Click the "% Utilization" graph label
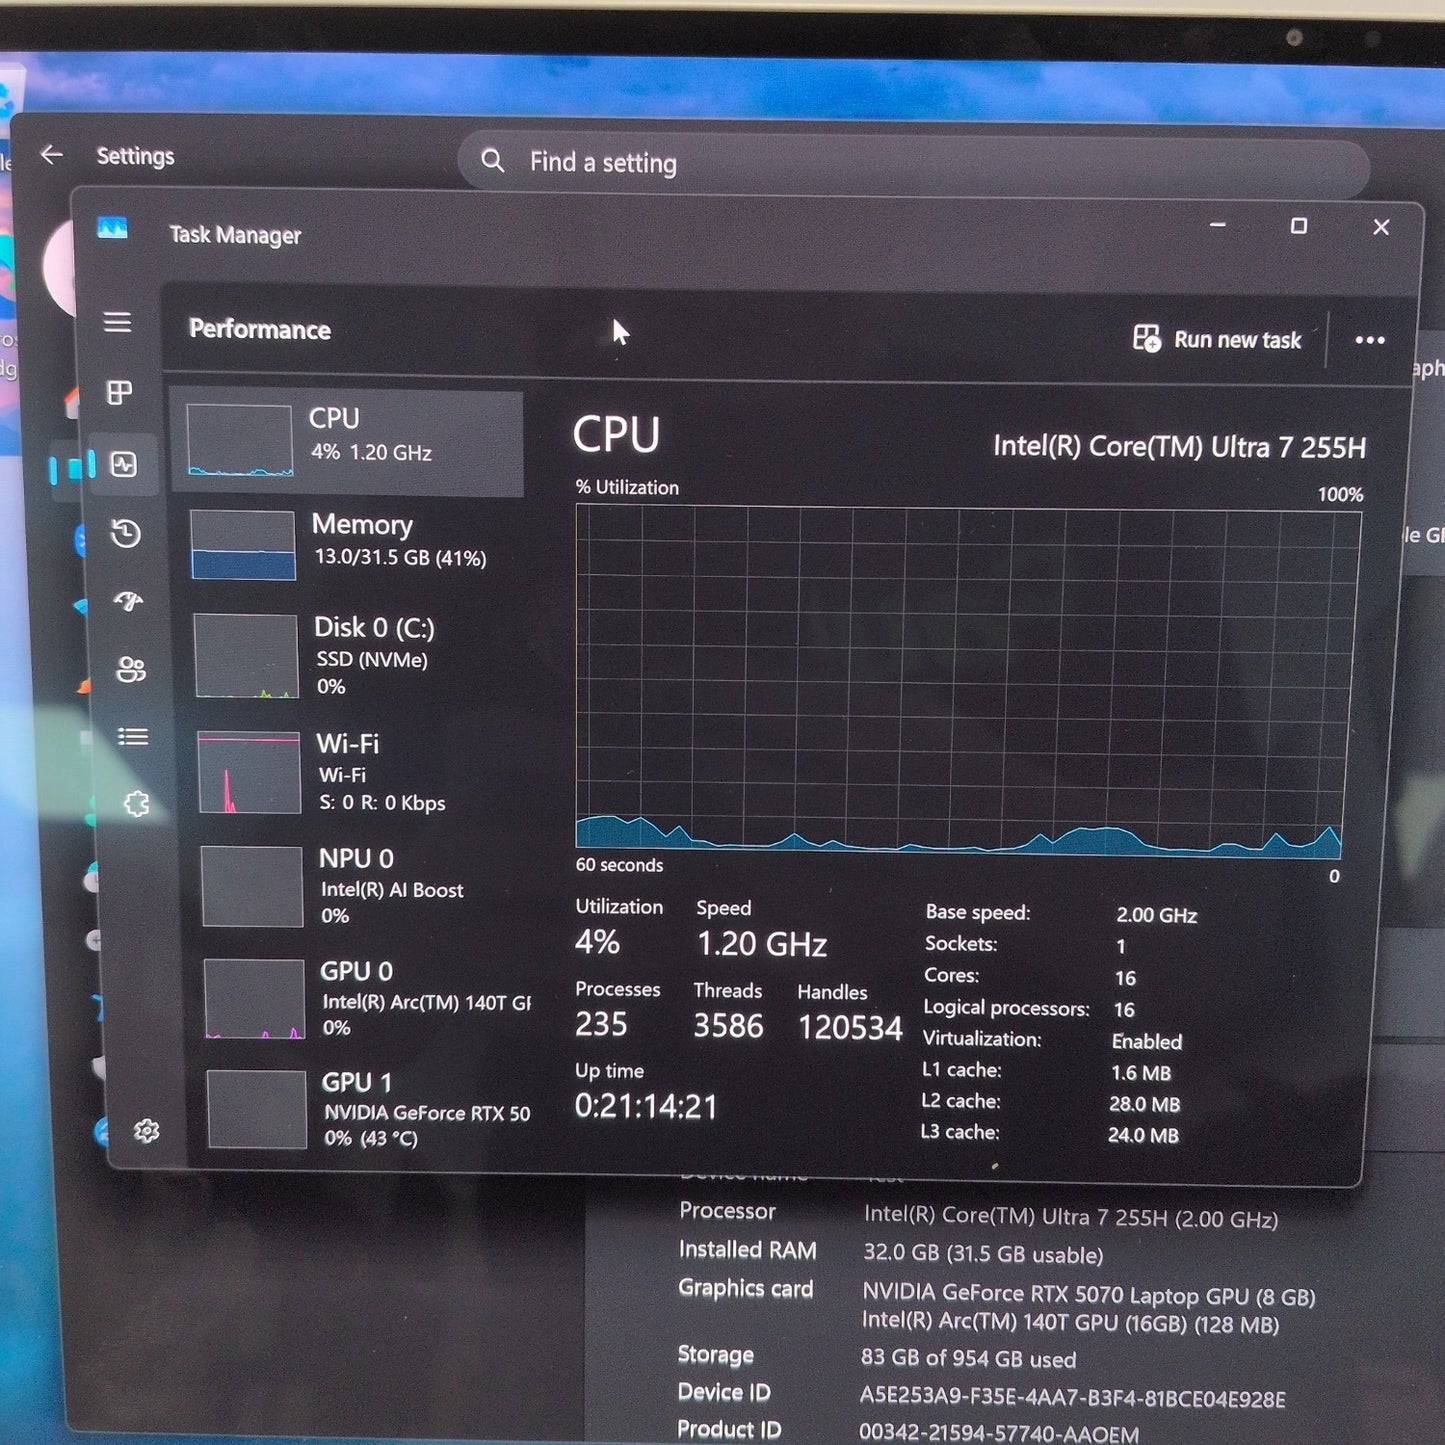The height and width of the screenshot is (1445, 1445). click(627, 487)
